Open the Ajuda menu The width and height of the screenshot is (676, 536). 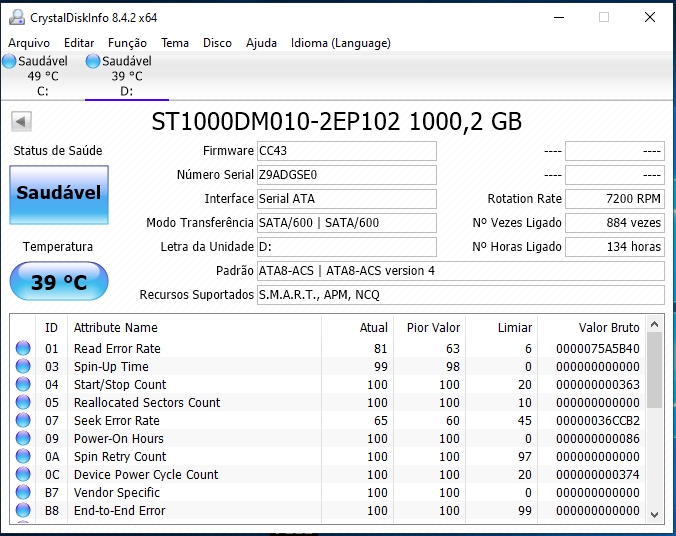pos(261,43)
